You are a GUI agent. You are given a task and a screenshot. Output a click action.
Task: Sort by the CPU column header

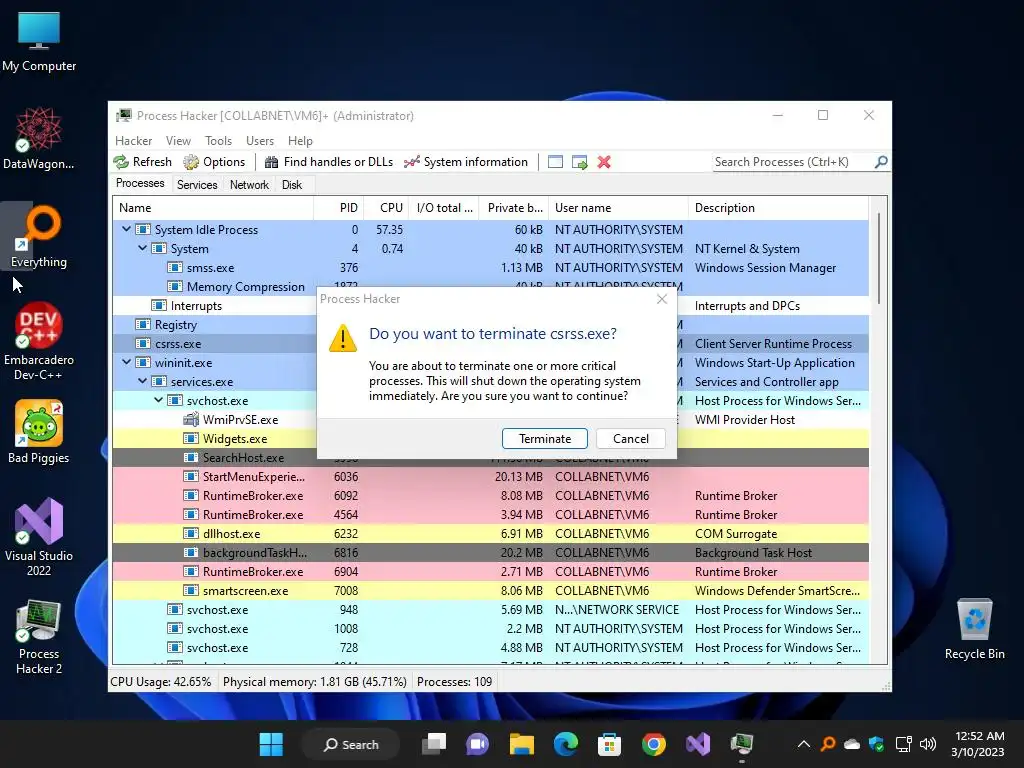point(386,208)
